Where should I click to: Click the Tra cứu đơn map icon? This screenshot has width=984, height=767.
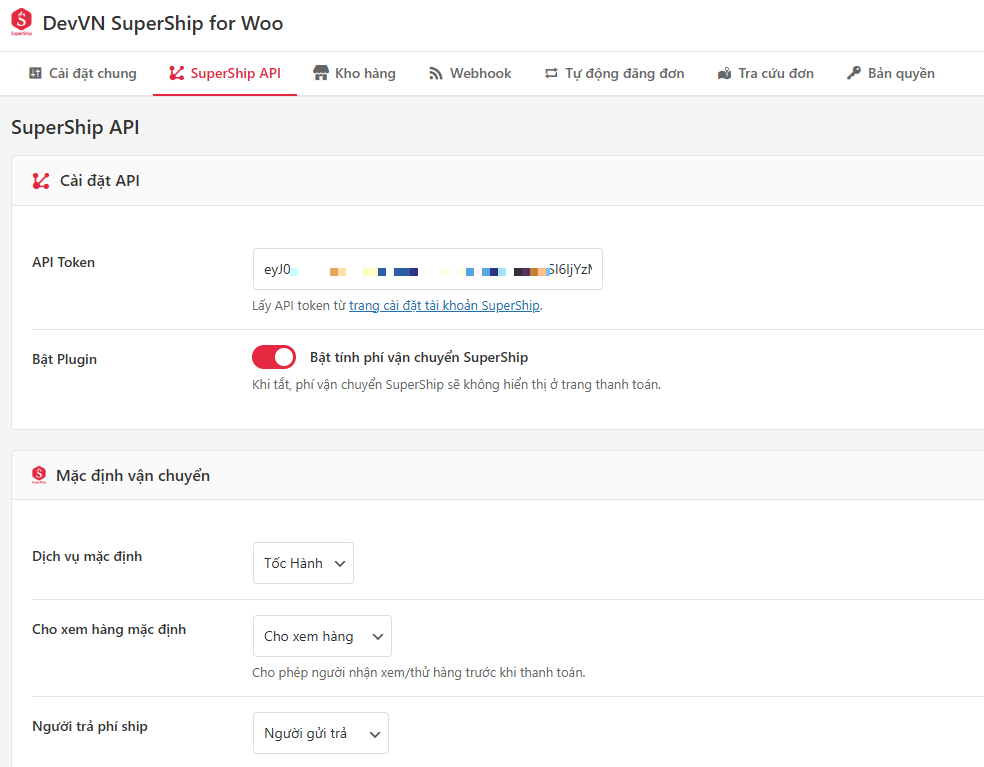[725, 73]
